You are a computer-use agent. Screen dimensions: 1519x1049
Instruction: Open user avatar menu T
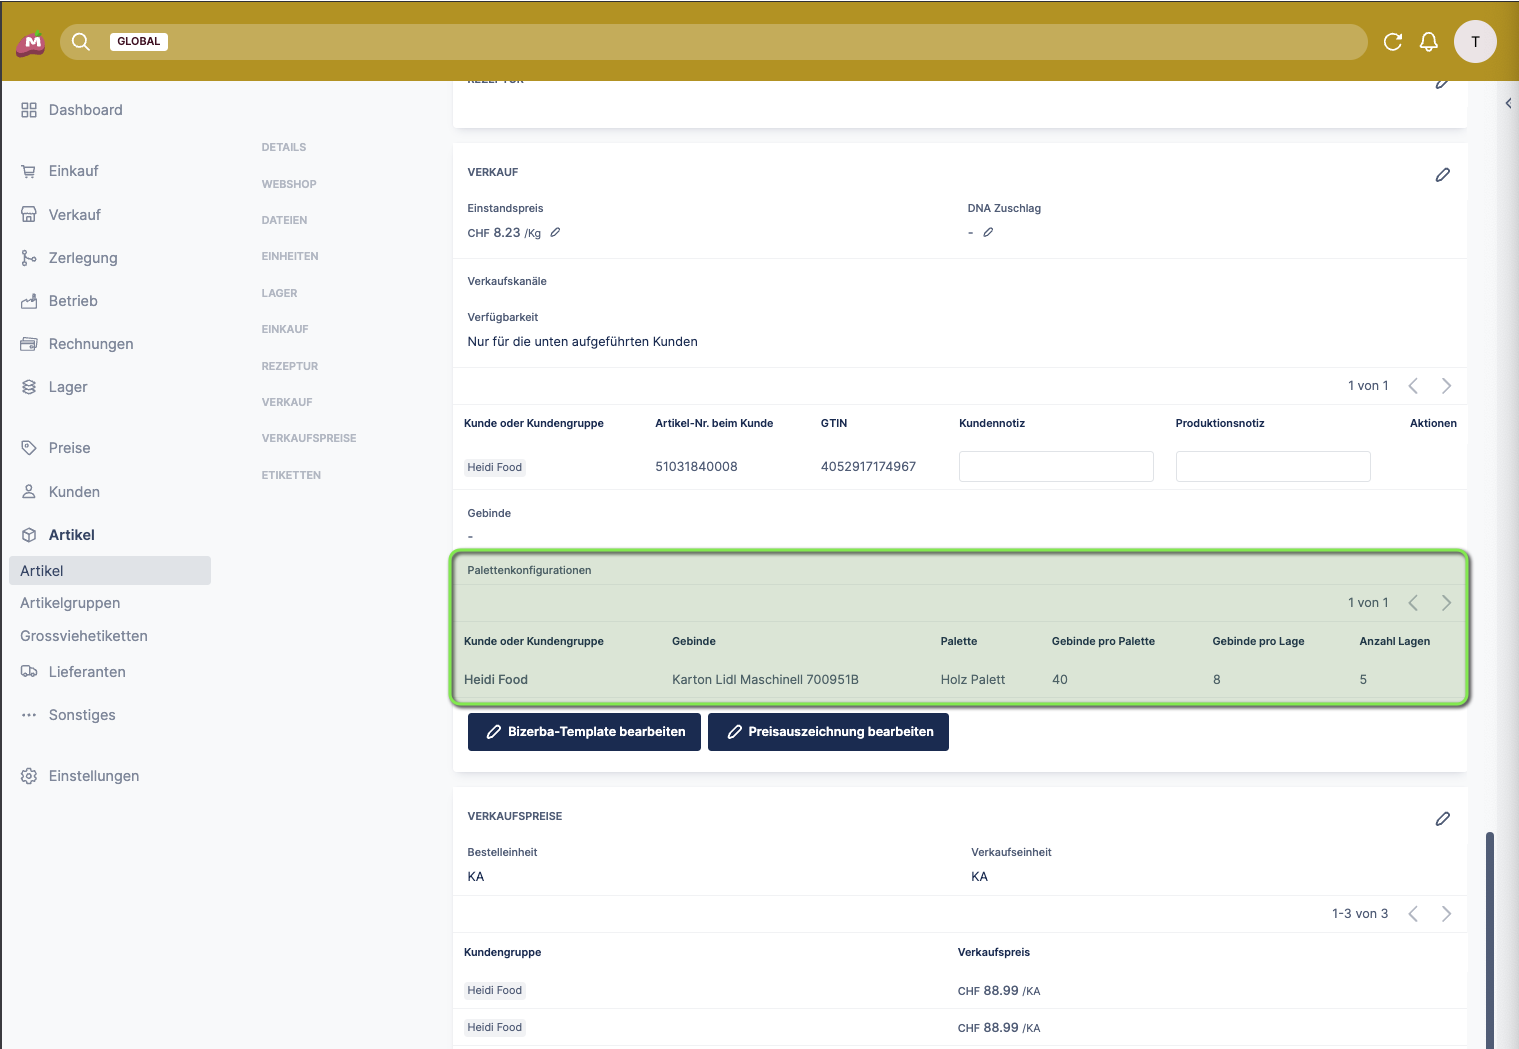pyautogui.click(x=1475, y=42)
